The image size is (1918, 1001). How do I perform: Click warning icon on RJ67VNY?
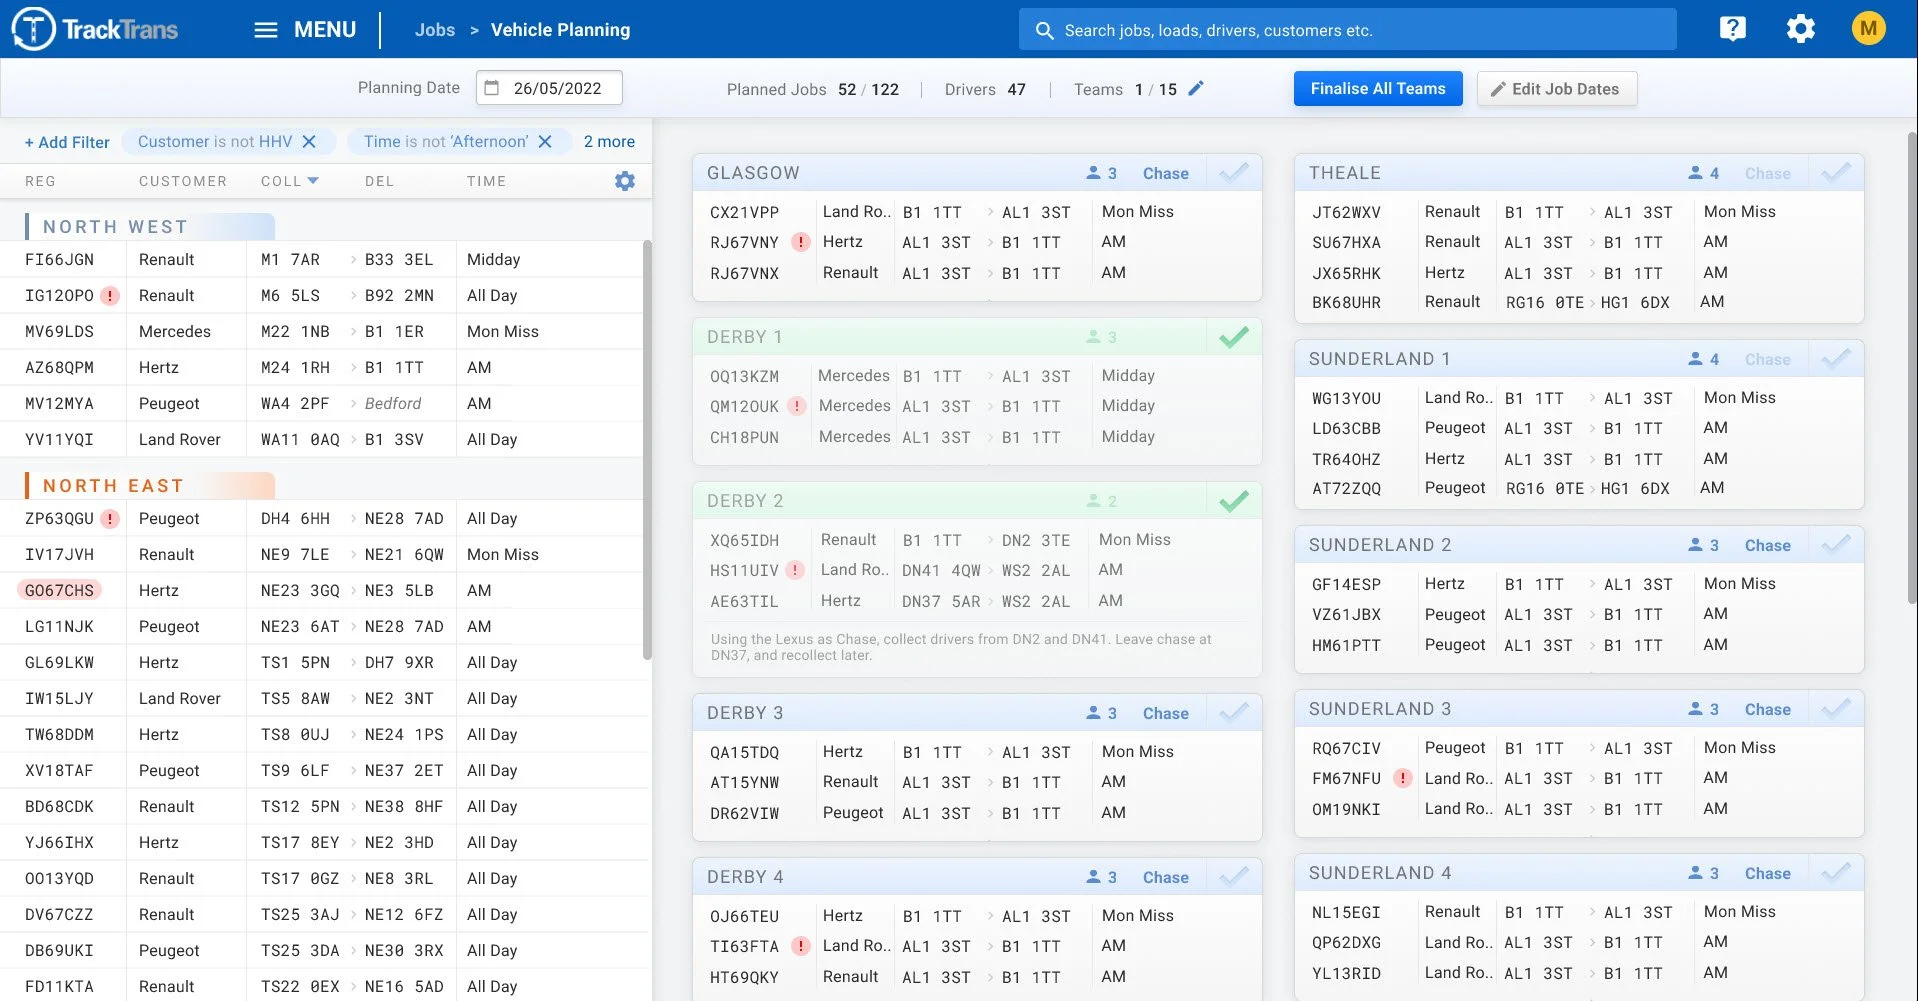coord(800,242)
